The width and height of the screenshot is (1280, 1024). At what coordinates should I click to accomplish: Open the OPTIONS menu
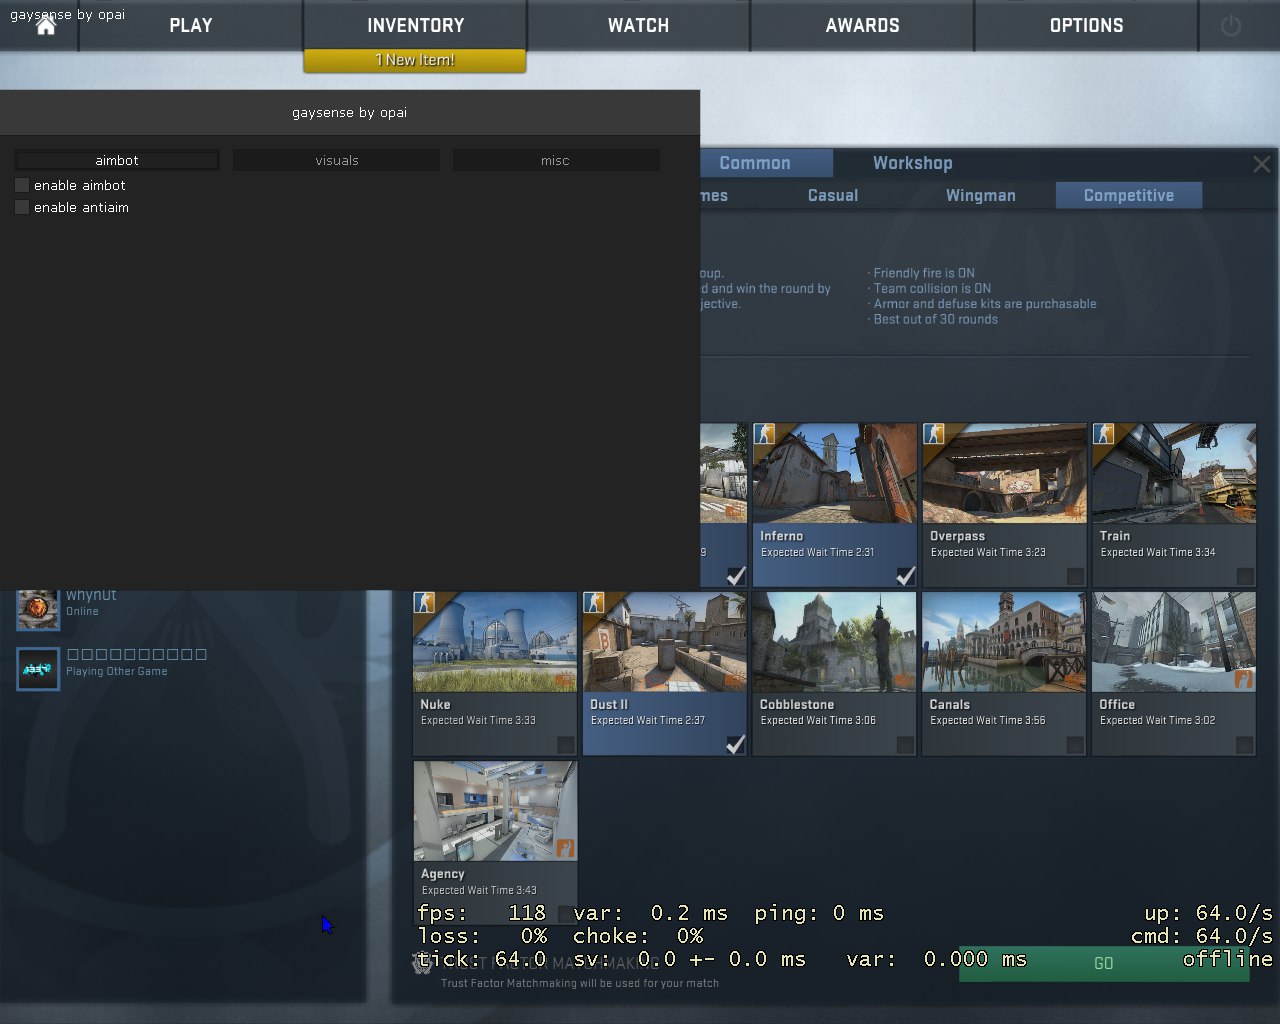tap(1086, 26)
